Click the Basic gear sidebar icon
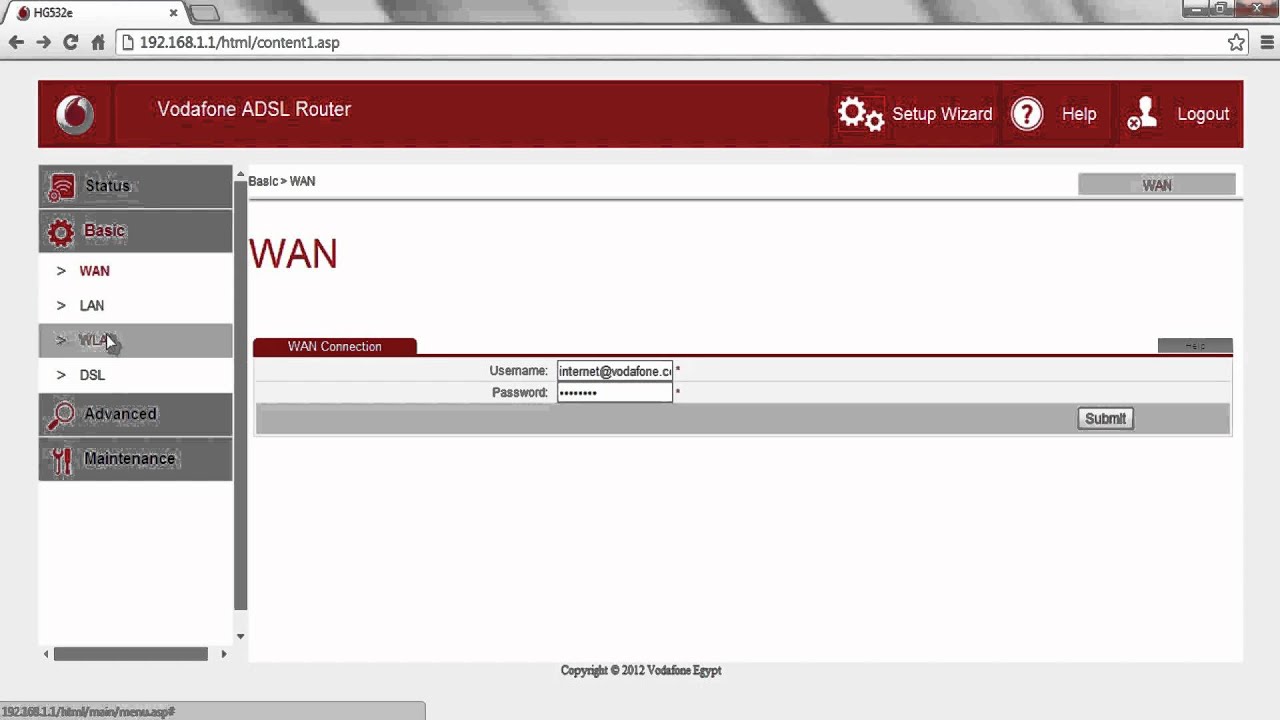The width and height of the screenshot is (1280, 720). [x=61, y=233]
